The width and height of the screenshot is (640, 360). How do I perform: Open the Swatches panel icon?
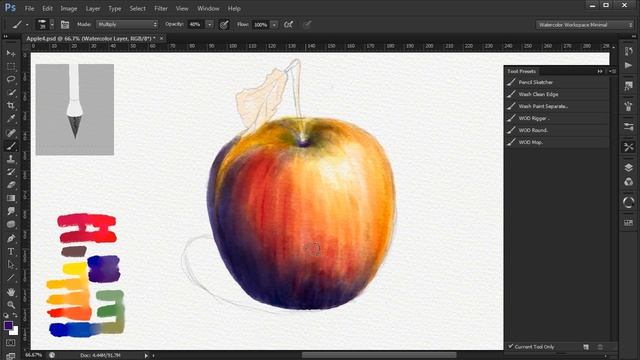629,222
